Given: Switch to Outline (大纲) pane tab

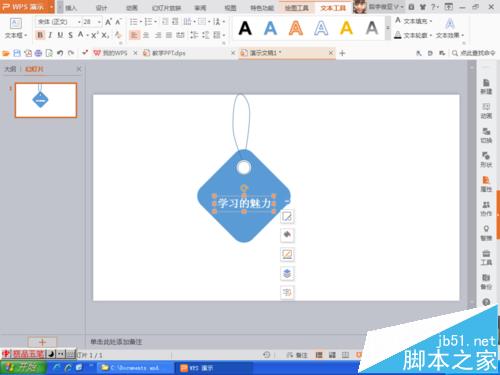Looking at the screenshot, I should (x=10, y=69).
